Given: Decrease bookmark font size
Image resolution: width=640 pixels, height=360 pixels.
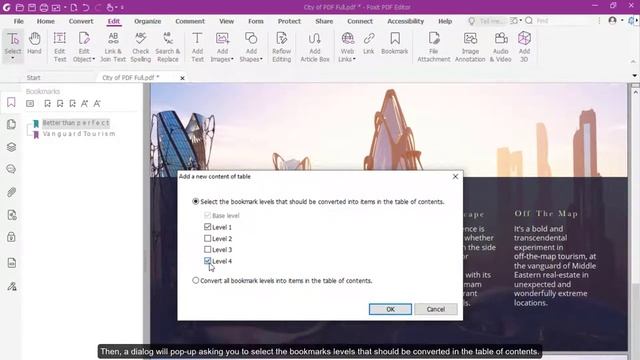Looking at the screenshot, I should point(97,104).
